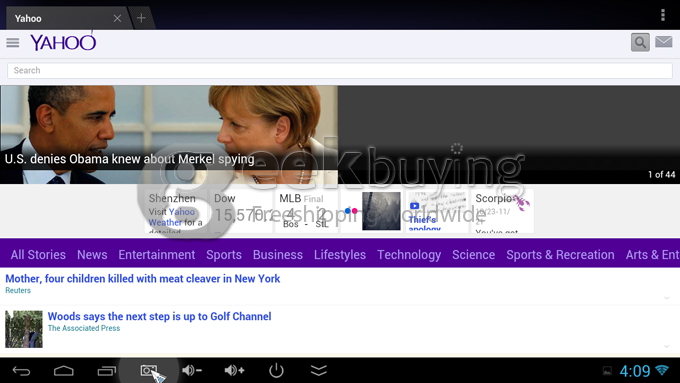Open Android recent apps button
Screen dimensions: 680x383
(x=106, y=370)
